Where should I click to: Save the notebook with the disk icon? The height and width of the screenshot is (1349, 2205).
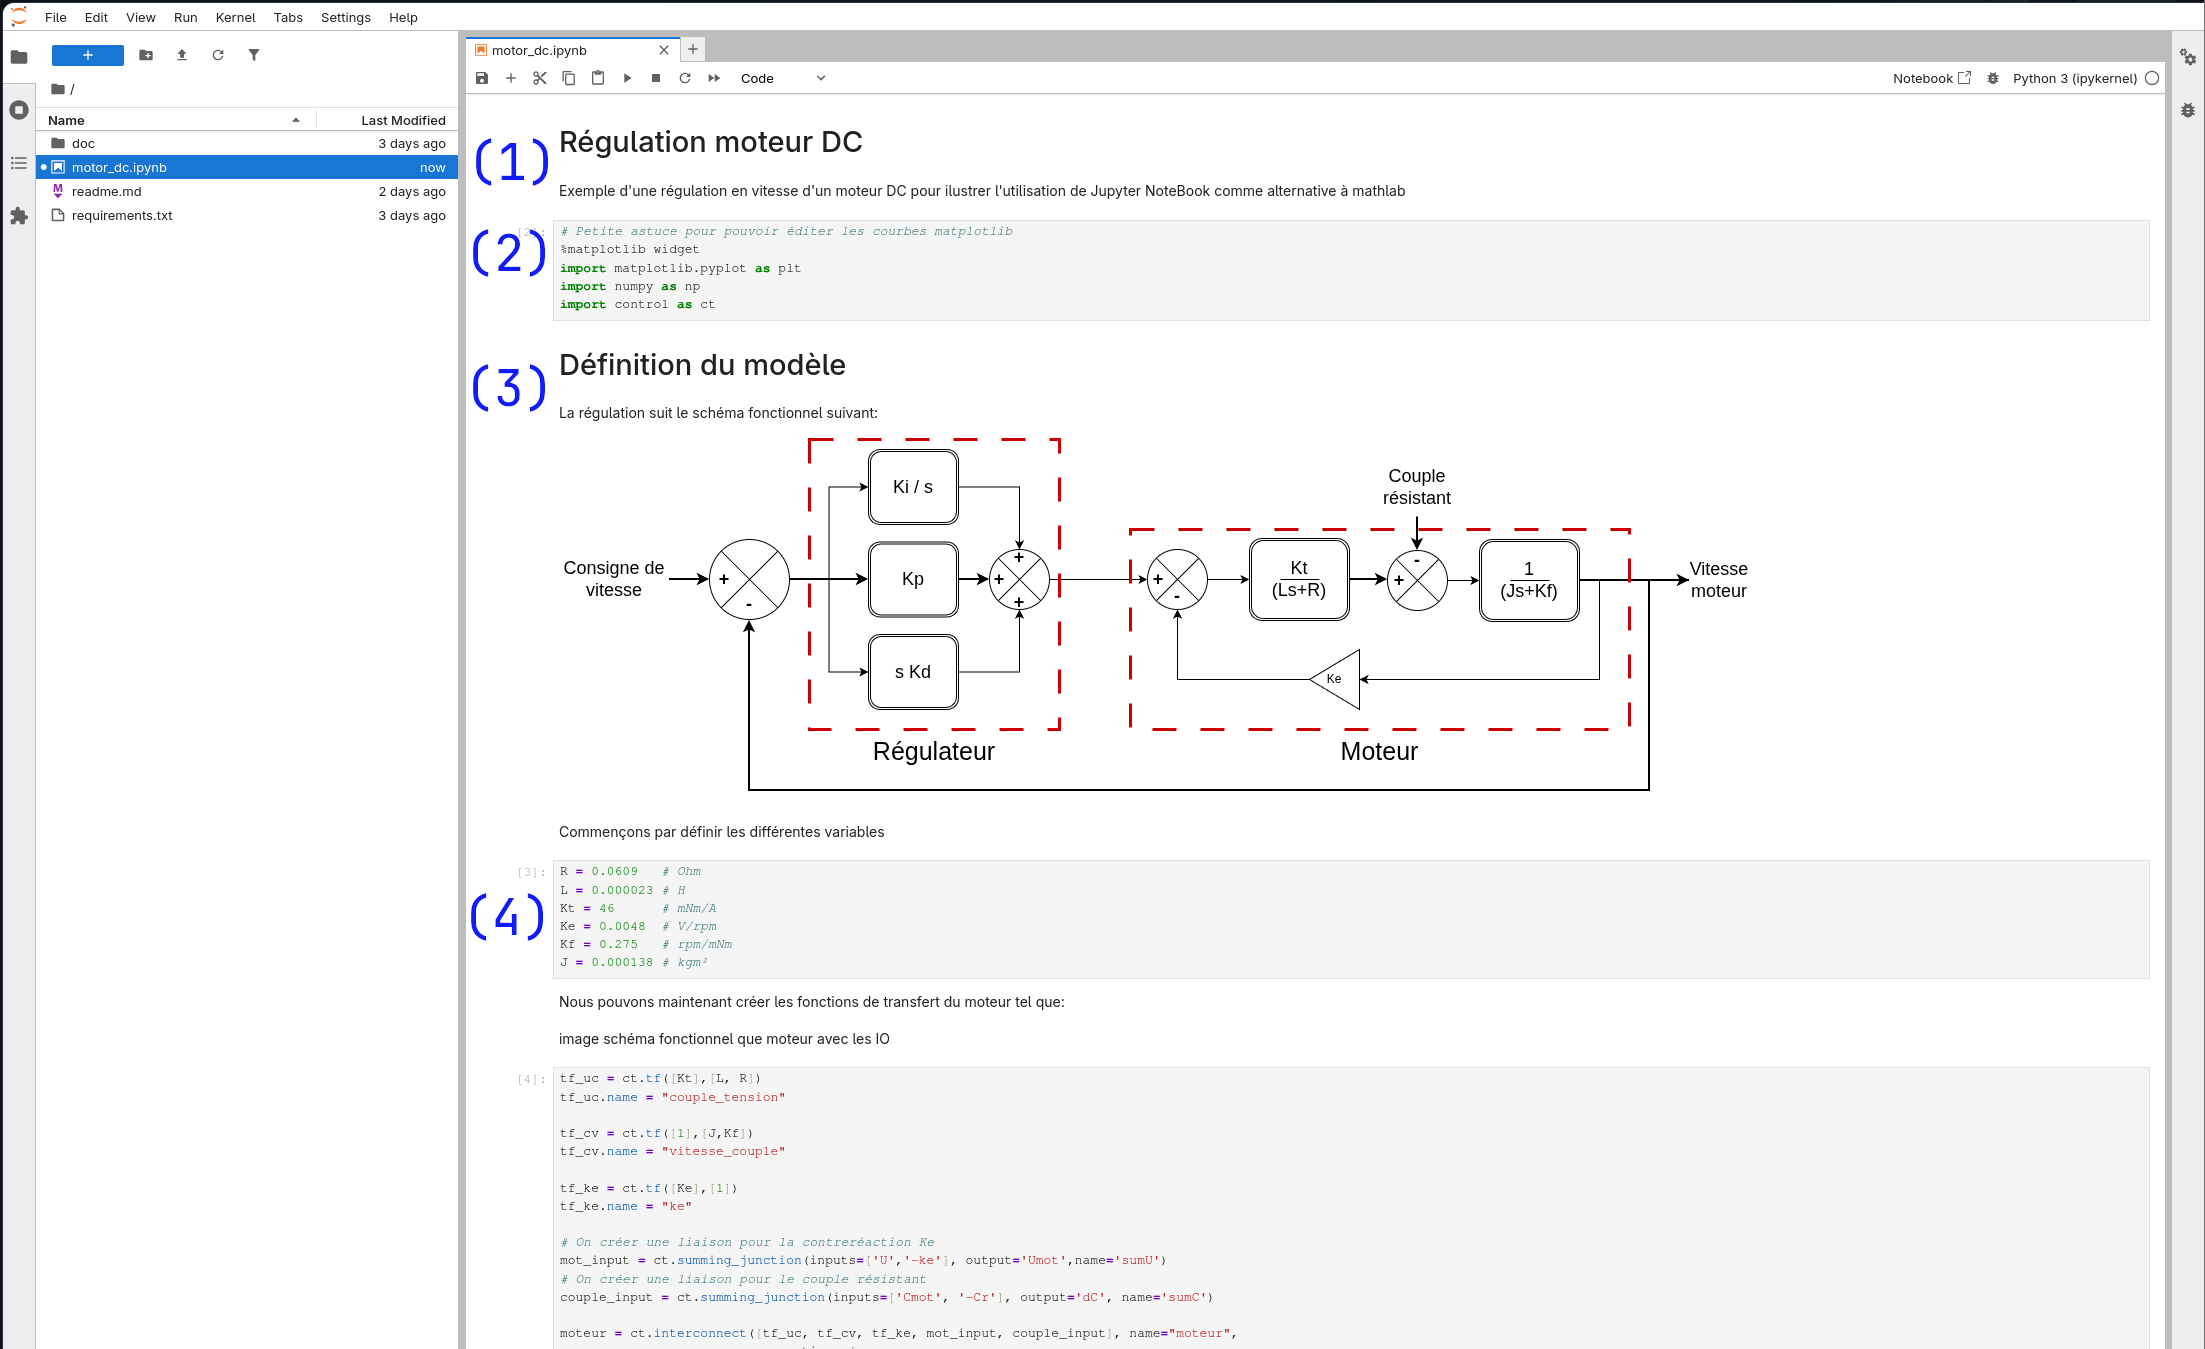pyautogui.click(x=482, y=78)
